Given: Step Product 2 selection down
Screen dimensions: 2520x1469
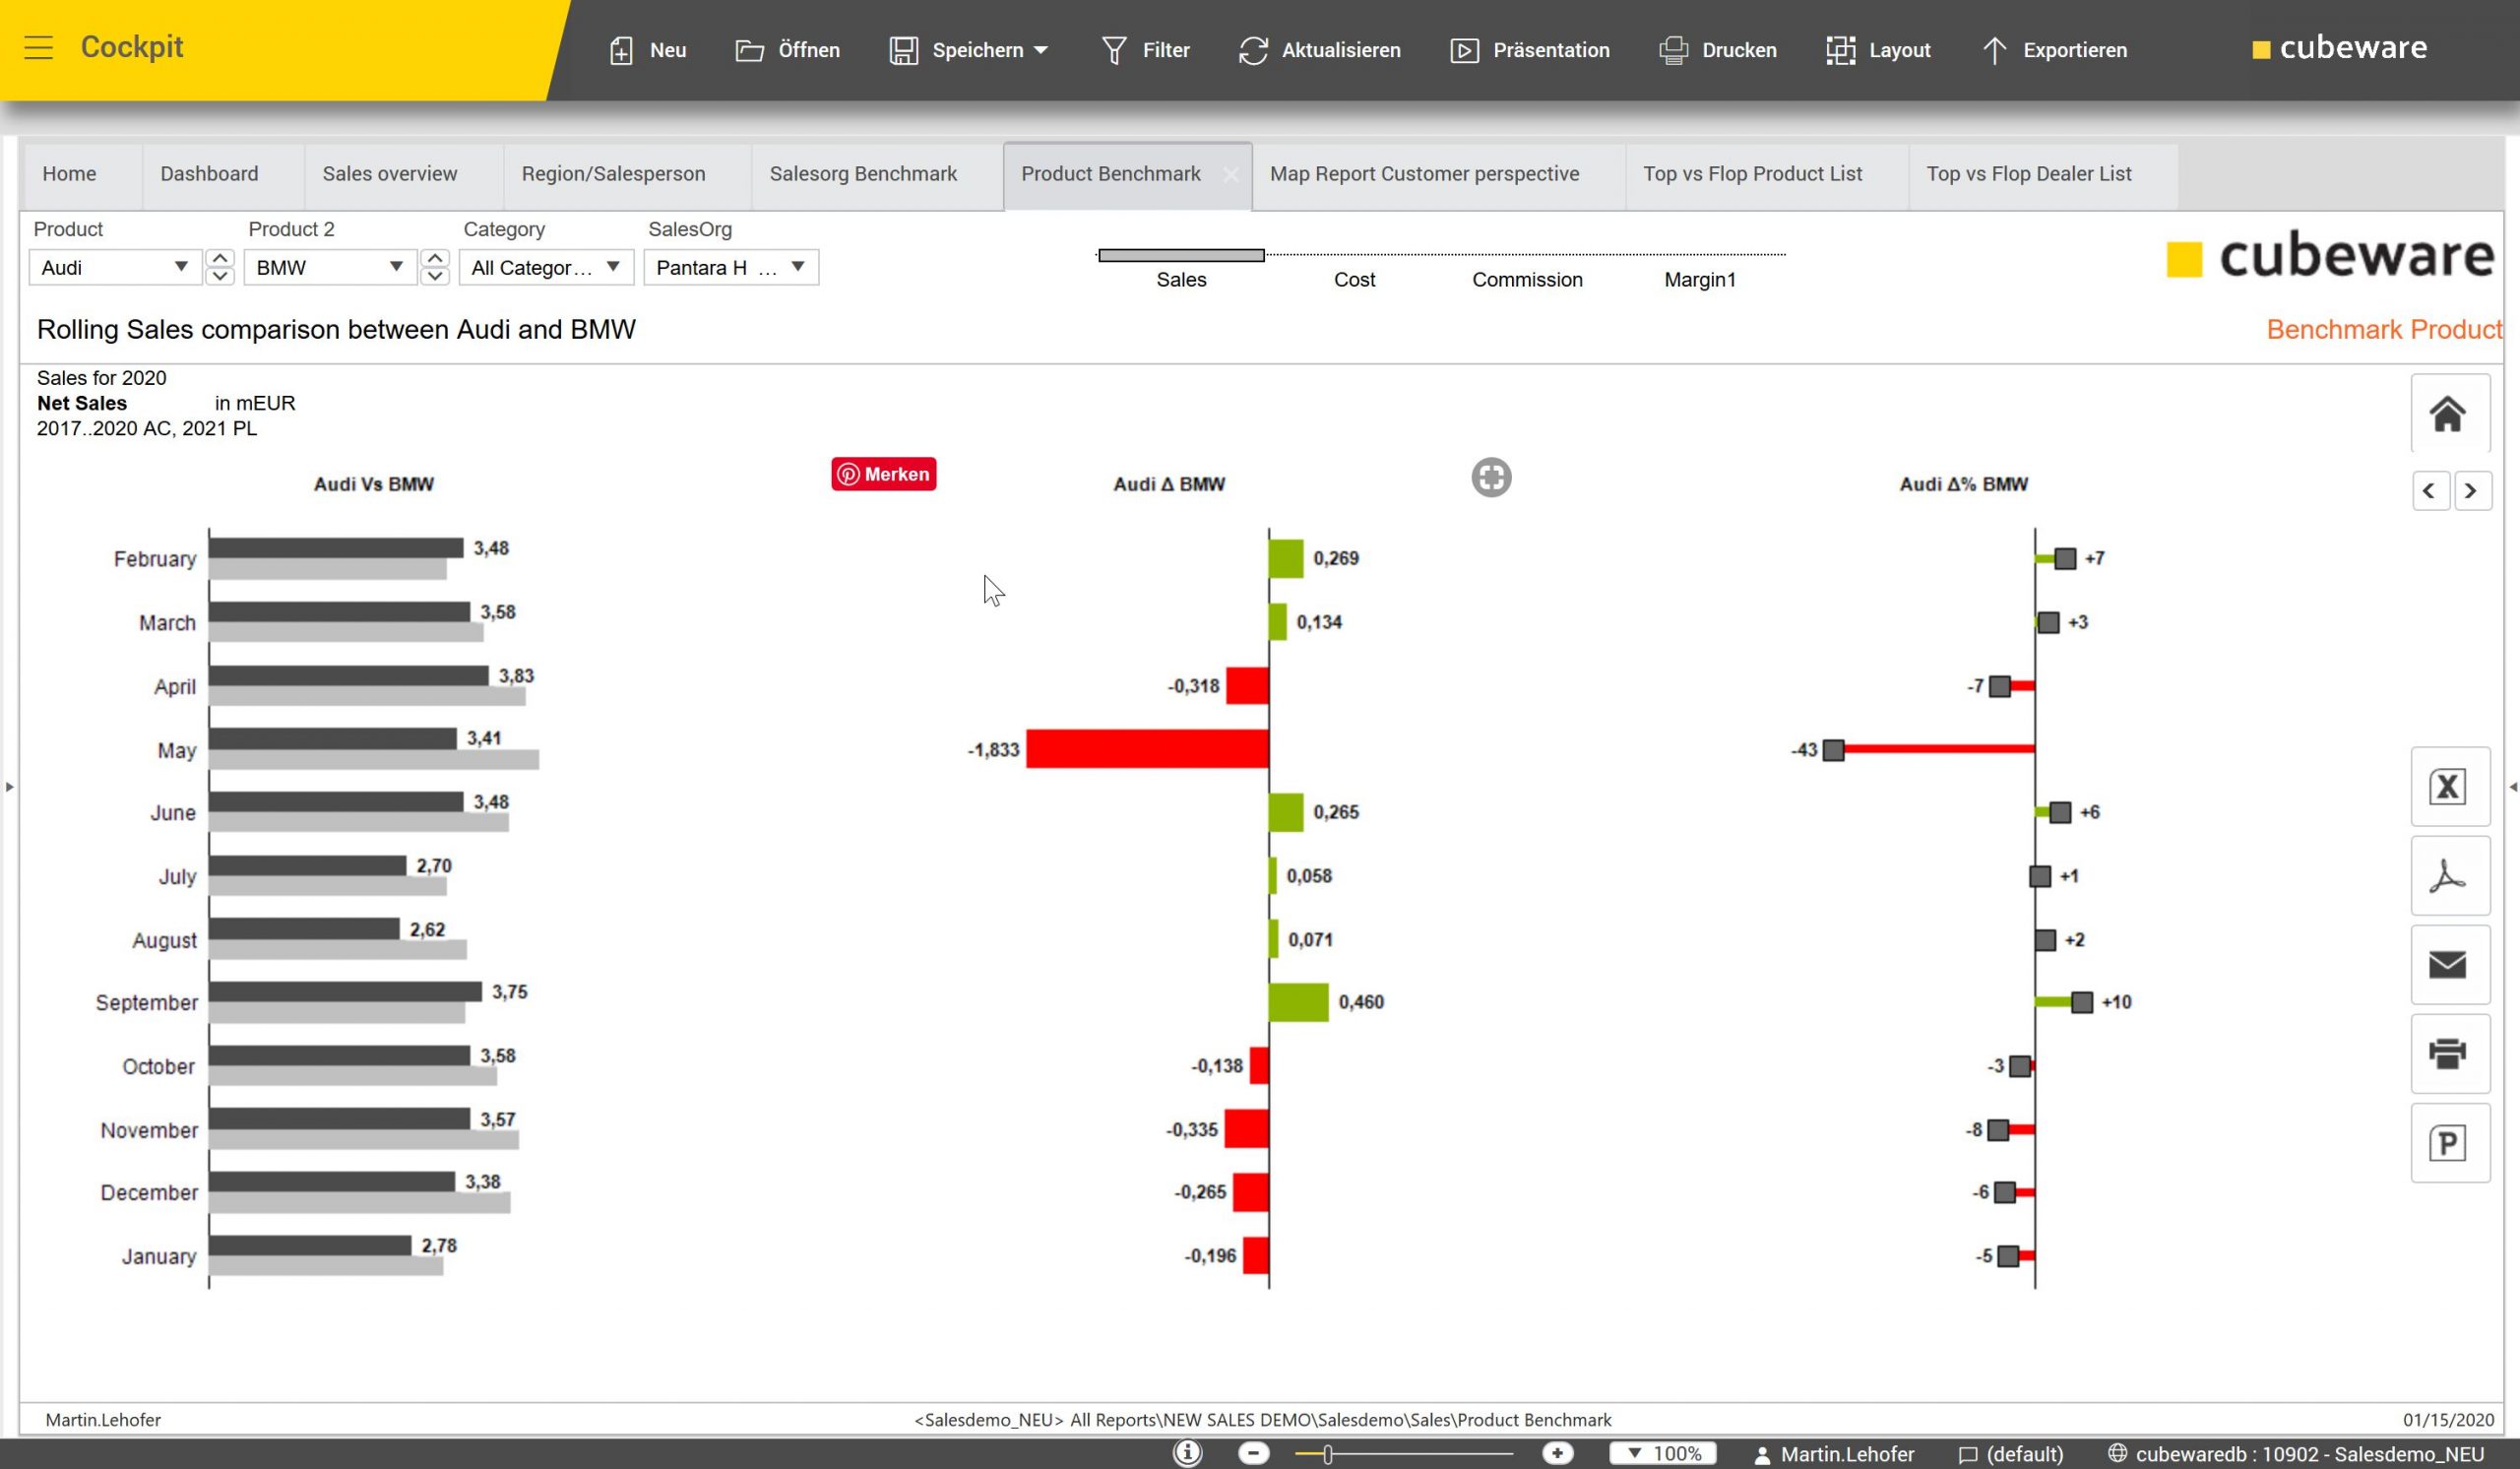Looking at the screenshot, I should click(x=435, y=276).
